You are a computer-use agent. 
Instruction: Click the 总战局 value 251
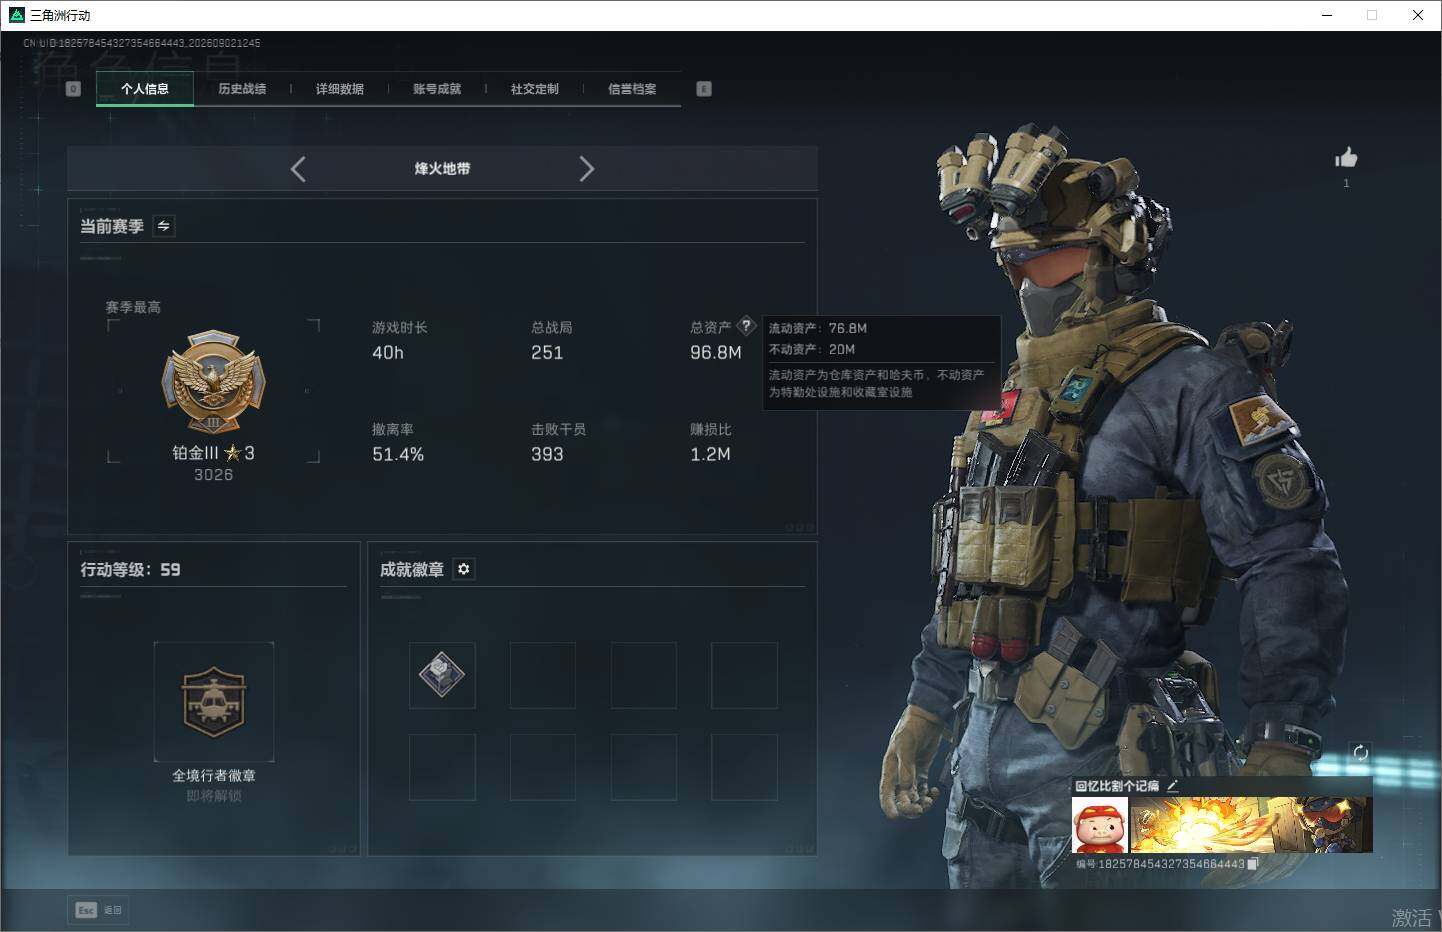547,353
